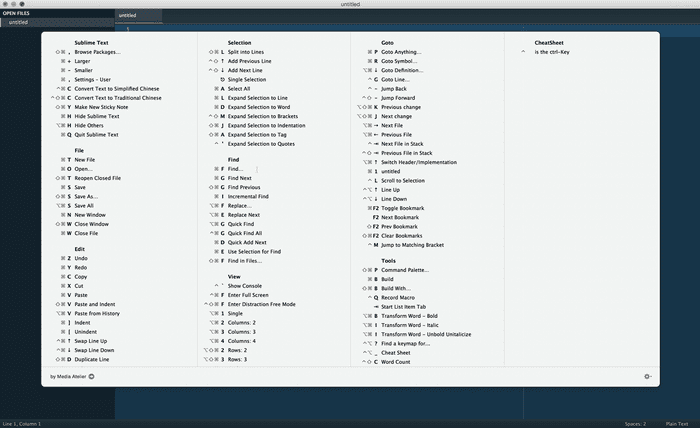The width and height of the screenshot is (700, 428).
Task: Click Scroll to Selection entry
Action: pyautogui.click(x=403, y=181)
